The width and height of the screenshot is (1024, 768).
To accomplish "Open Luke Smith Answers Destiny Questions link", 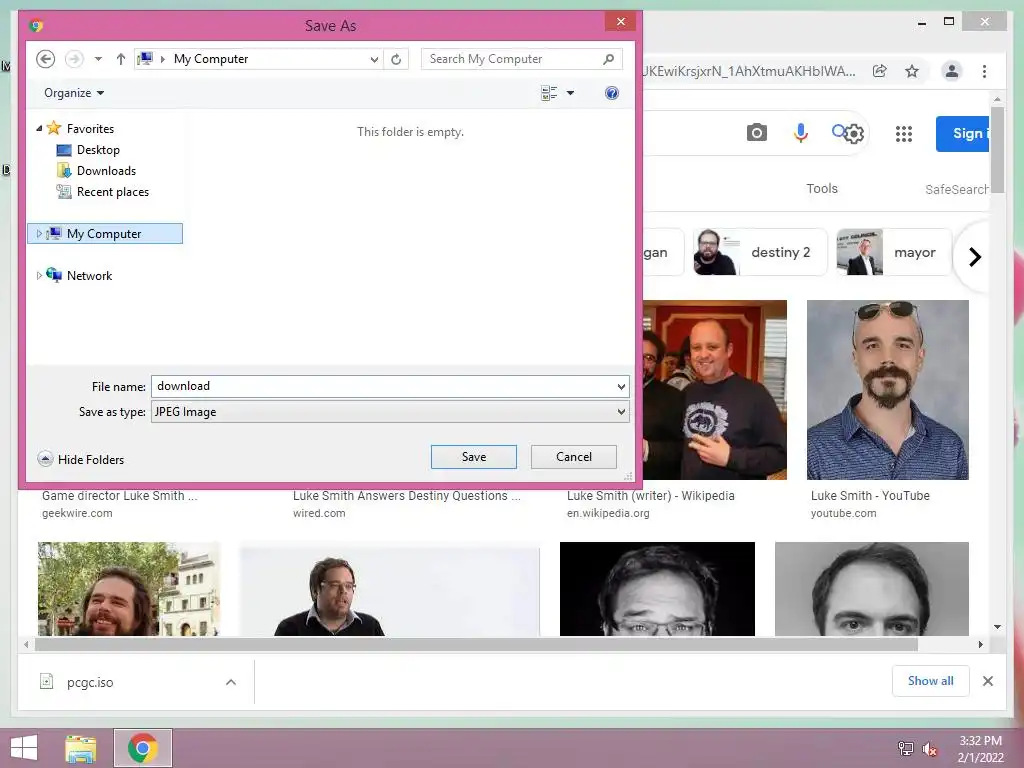I will click(406, 496).
